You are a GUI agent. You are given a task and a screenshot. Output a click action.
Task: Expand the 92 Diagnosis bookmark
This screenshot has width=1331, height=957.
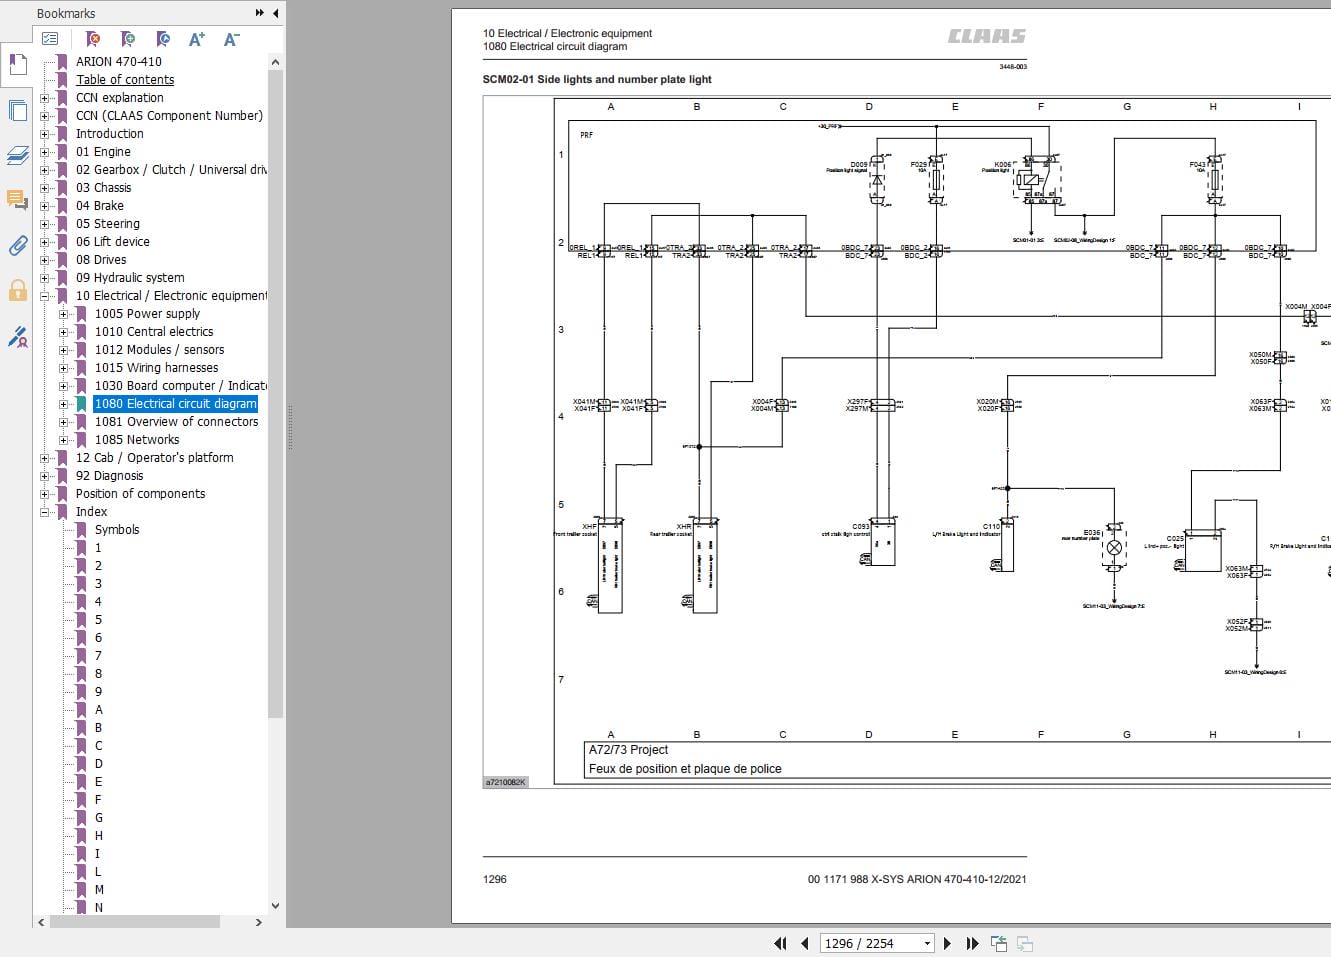pos(44,476)
